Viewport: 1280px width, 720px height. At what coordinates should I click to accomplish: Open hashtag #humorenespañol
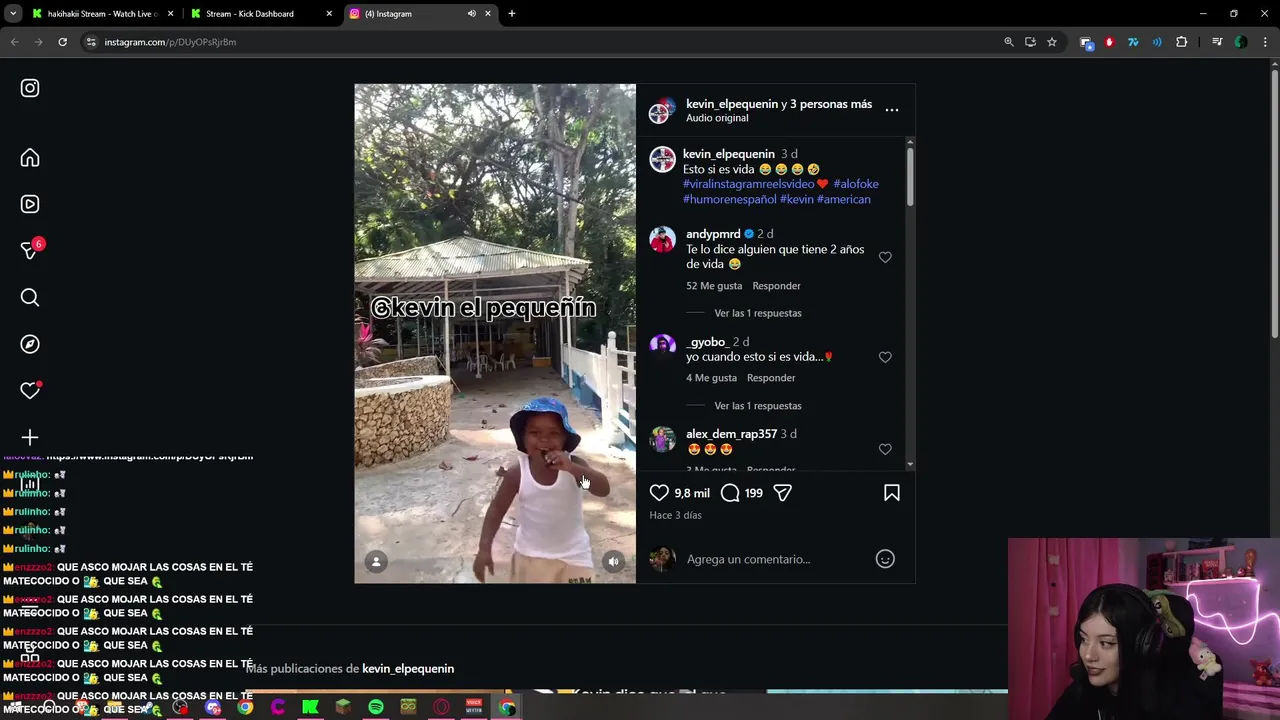click(x=730, y=200)
